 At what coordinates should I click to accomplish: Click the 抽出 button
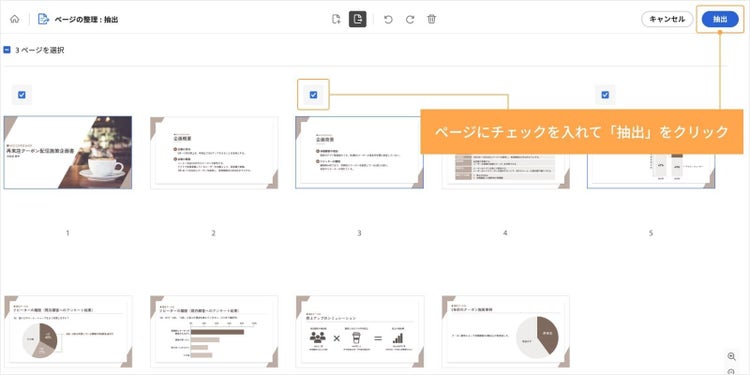coord(720,19)
